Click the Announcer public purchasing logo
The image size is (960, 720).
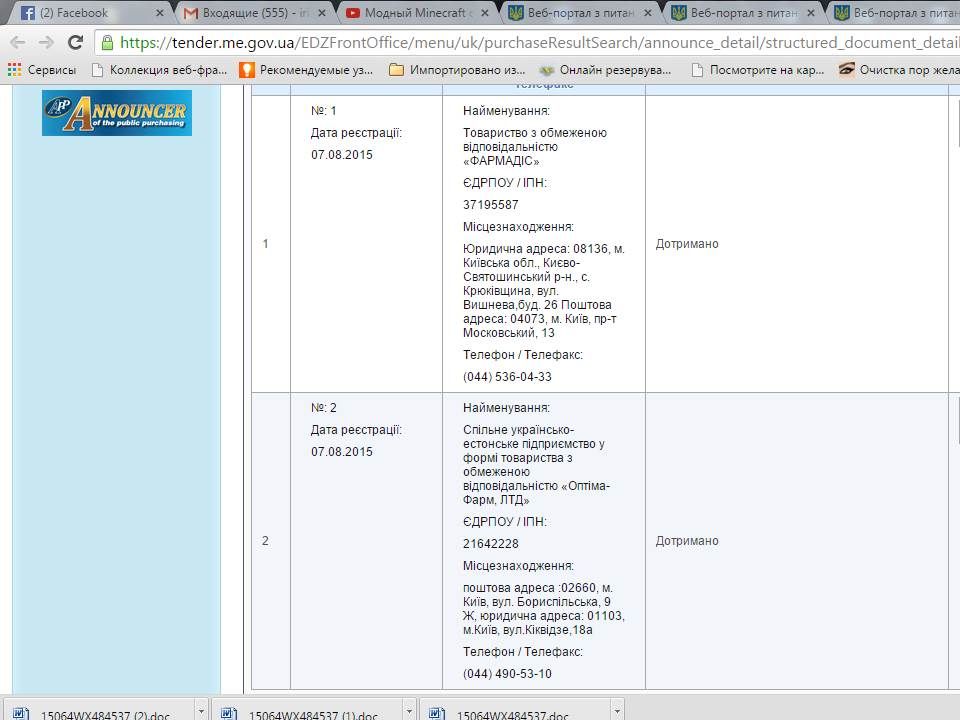coord(116,114)
